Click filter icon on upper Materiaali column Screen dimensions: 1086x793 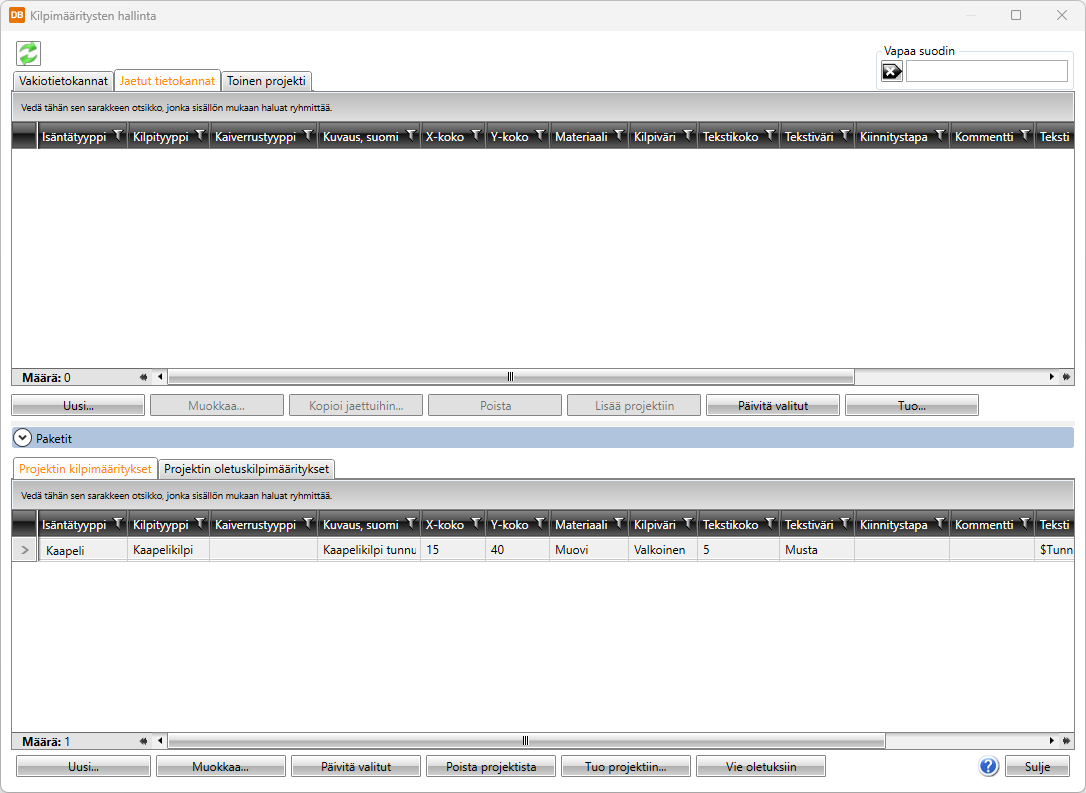click(619, 135)
